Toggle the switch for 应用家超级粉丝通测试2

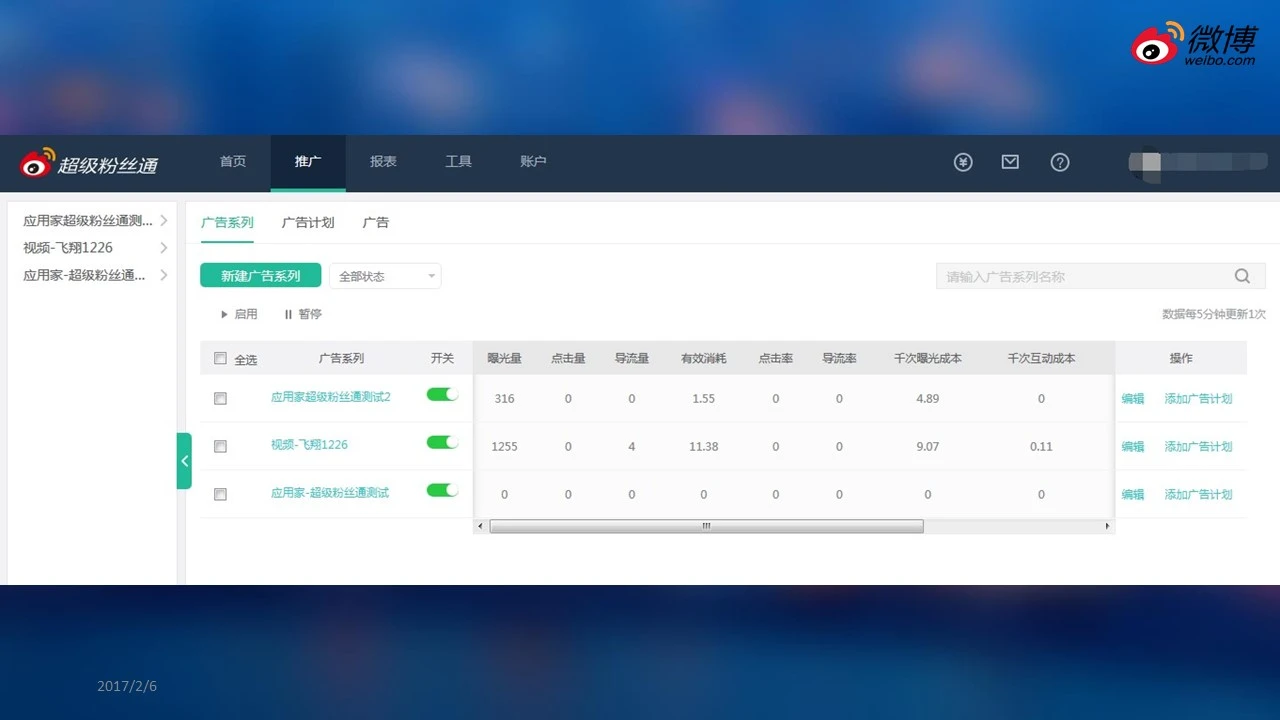click(x=442, y=394)
